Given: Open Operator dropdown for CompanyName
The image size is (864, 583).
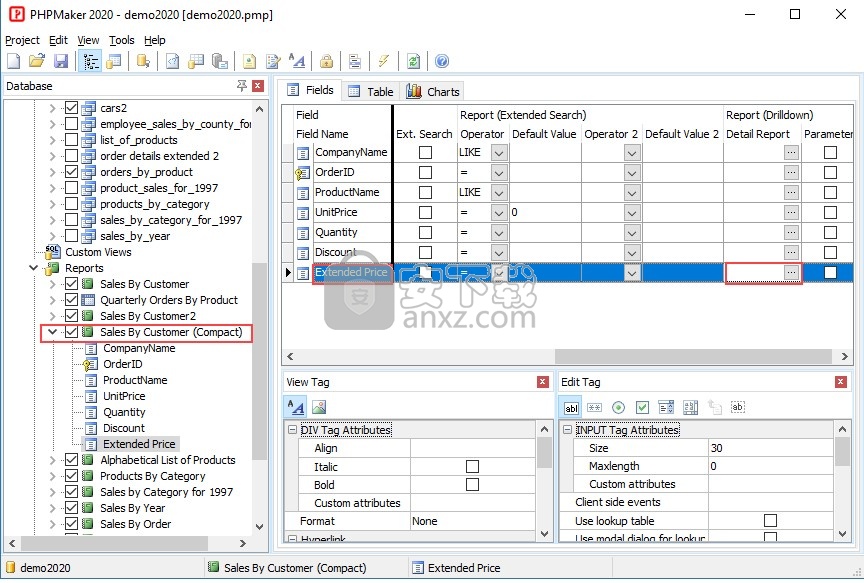Looking at the screenshot, I should [499, 153].
